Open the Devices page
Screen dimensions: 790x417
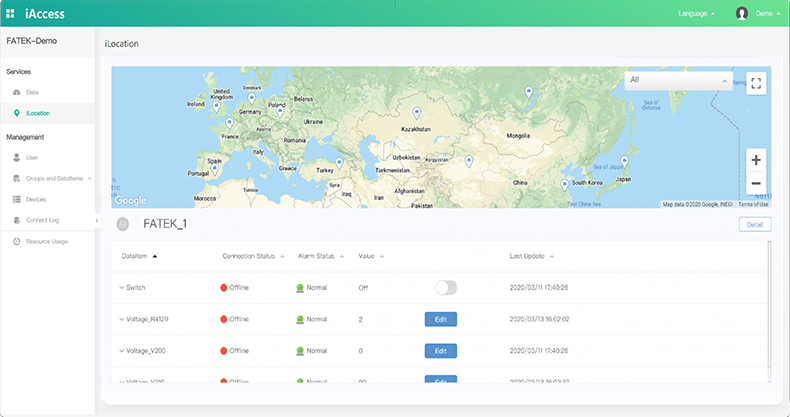pos(36,199)
